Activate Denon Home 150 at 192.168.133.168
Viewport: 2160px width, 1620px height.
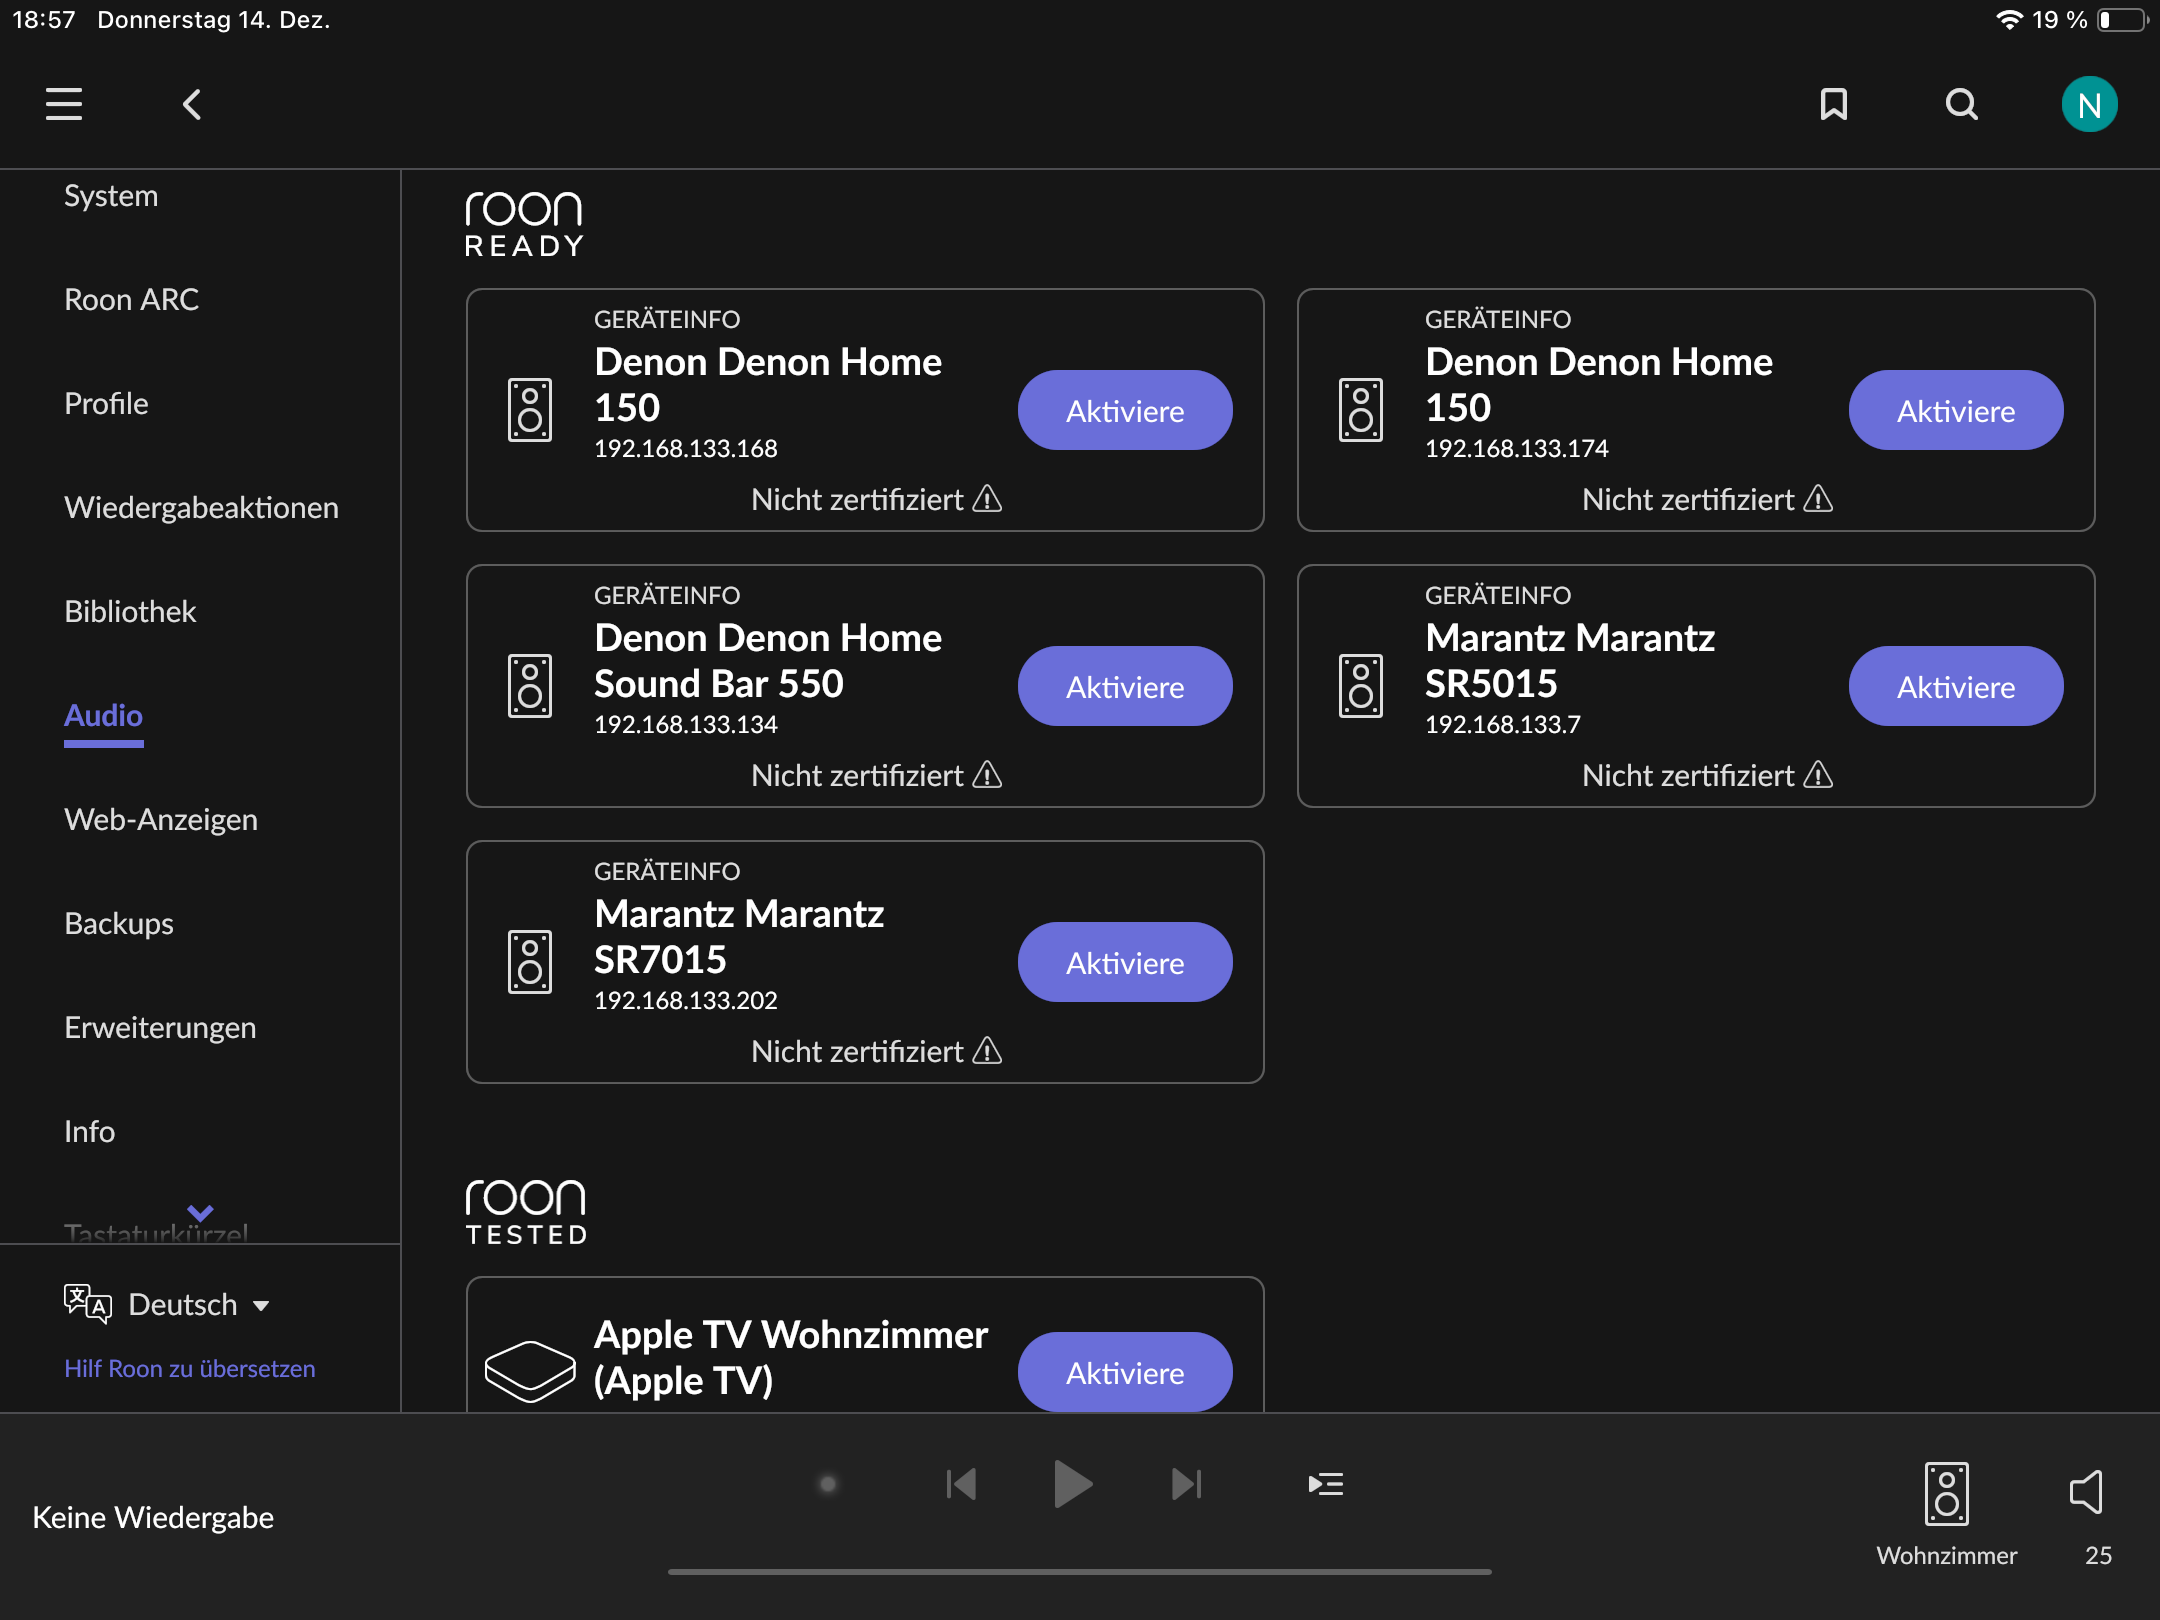click(x=1125, y=410)
